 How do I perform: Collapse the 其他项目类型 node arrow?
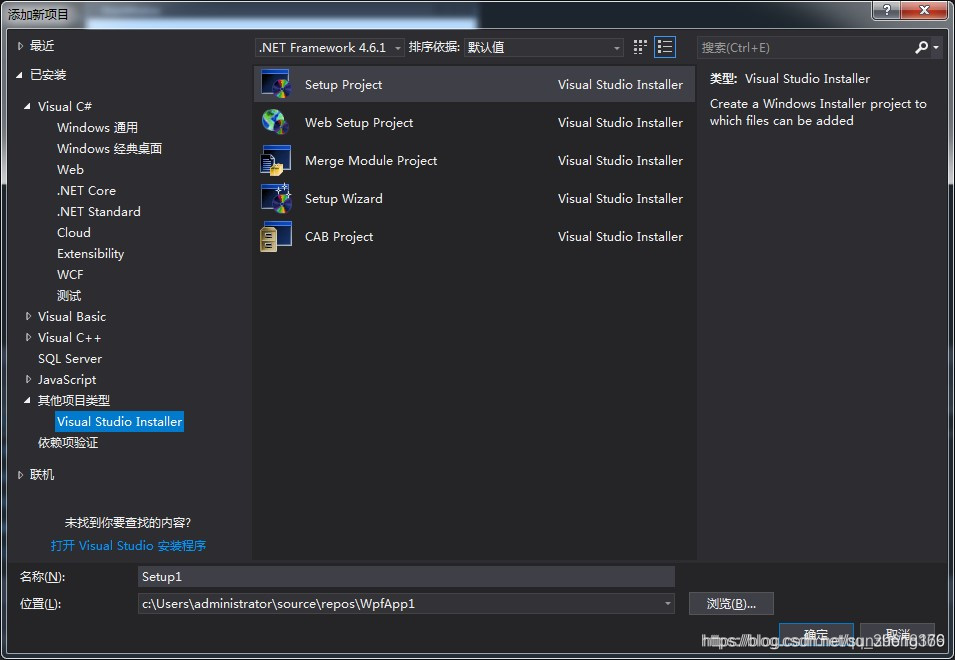(27, 400)
